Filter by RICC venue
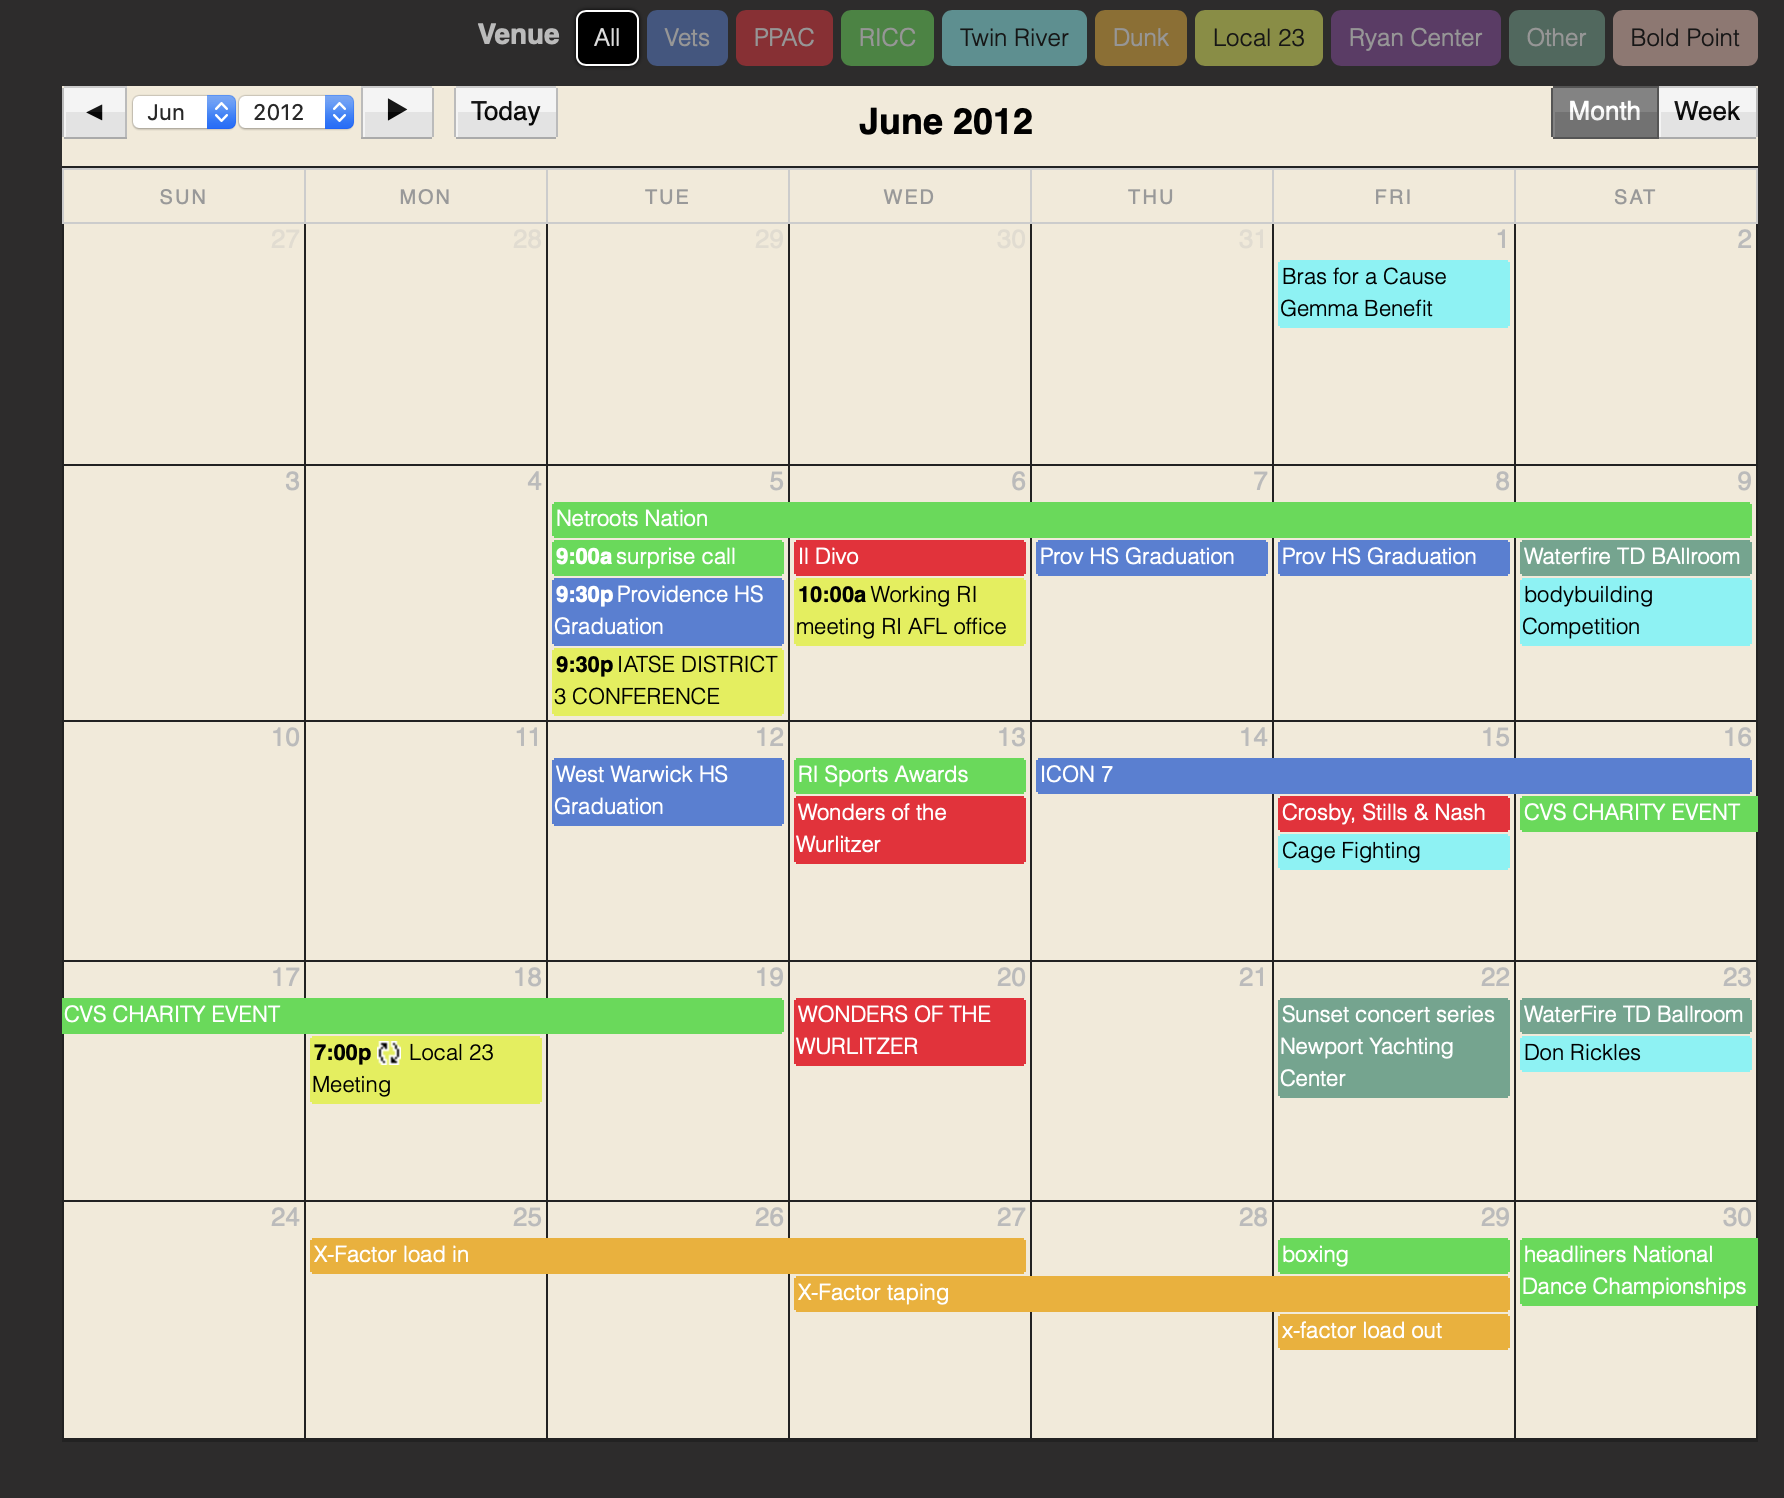Viewport: 1784px width, 1498px height. click(887, 38)
